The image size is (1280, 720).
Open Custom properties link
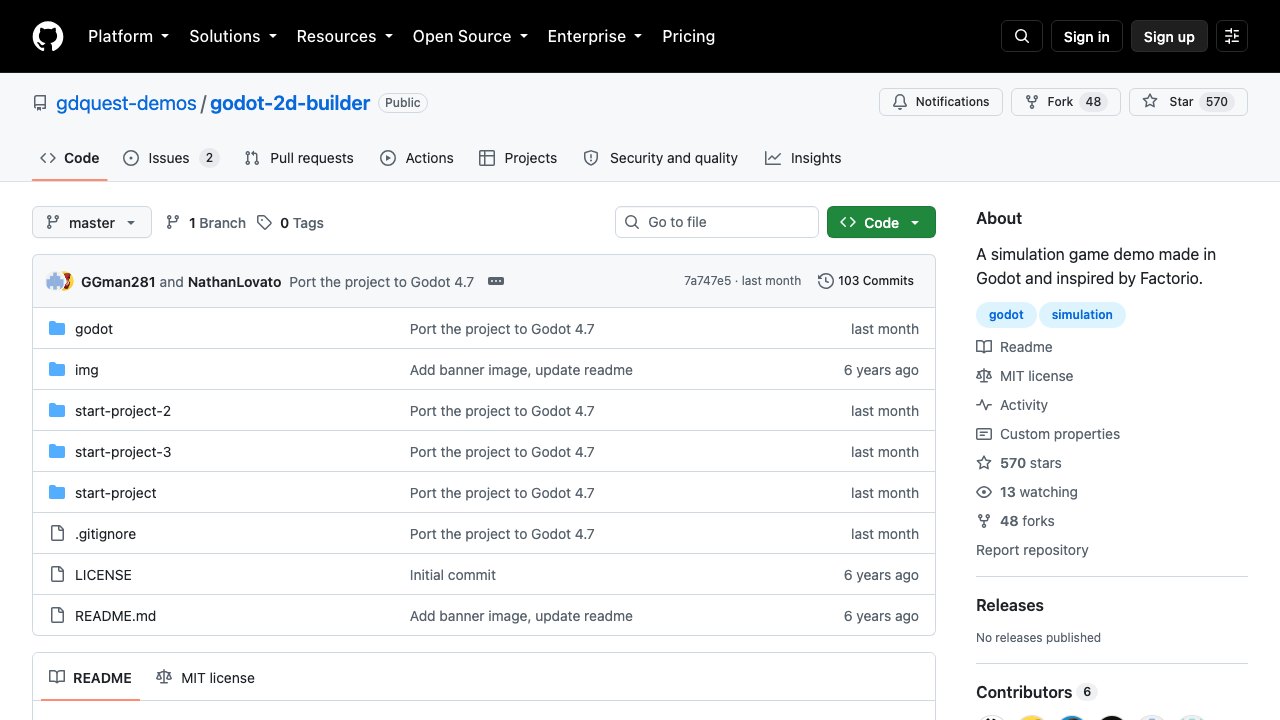point(1048,434)
